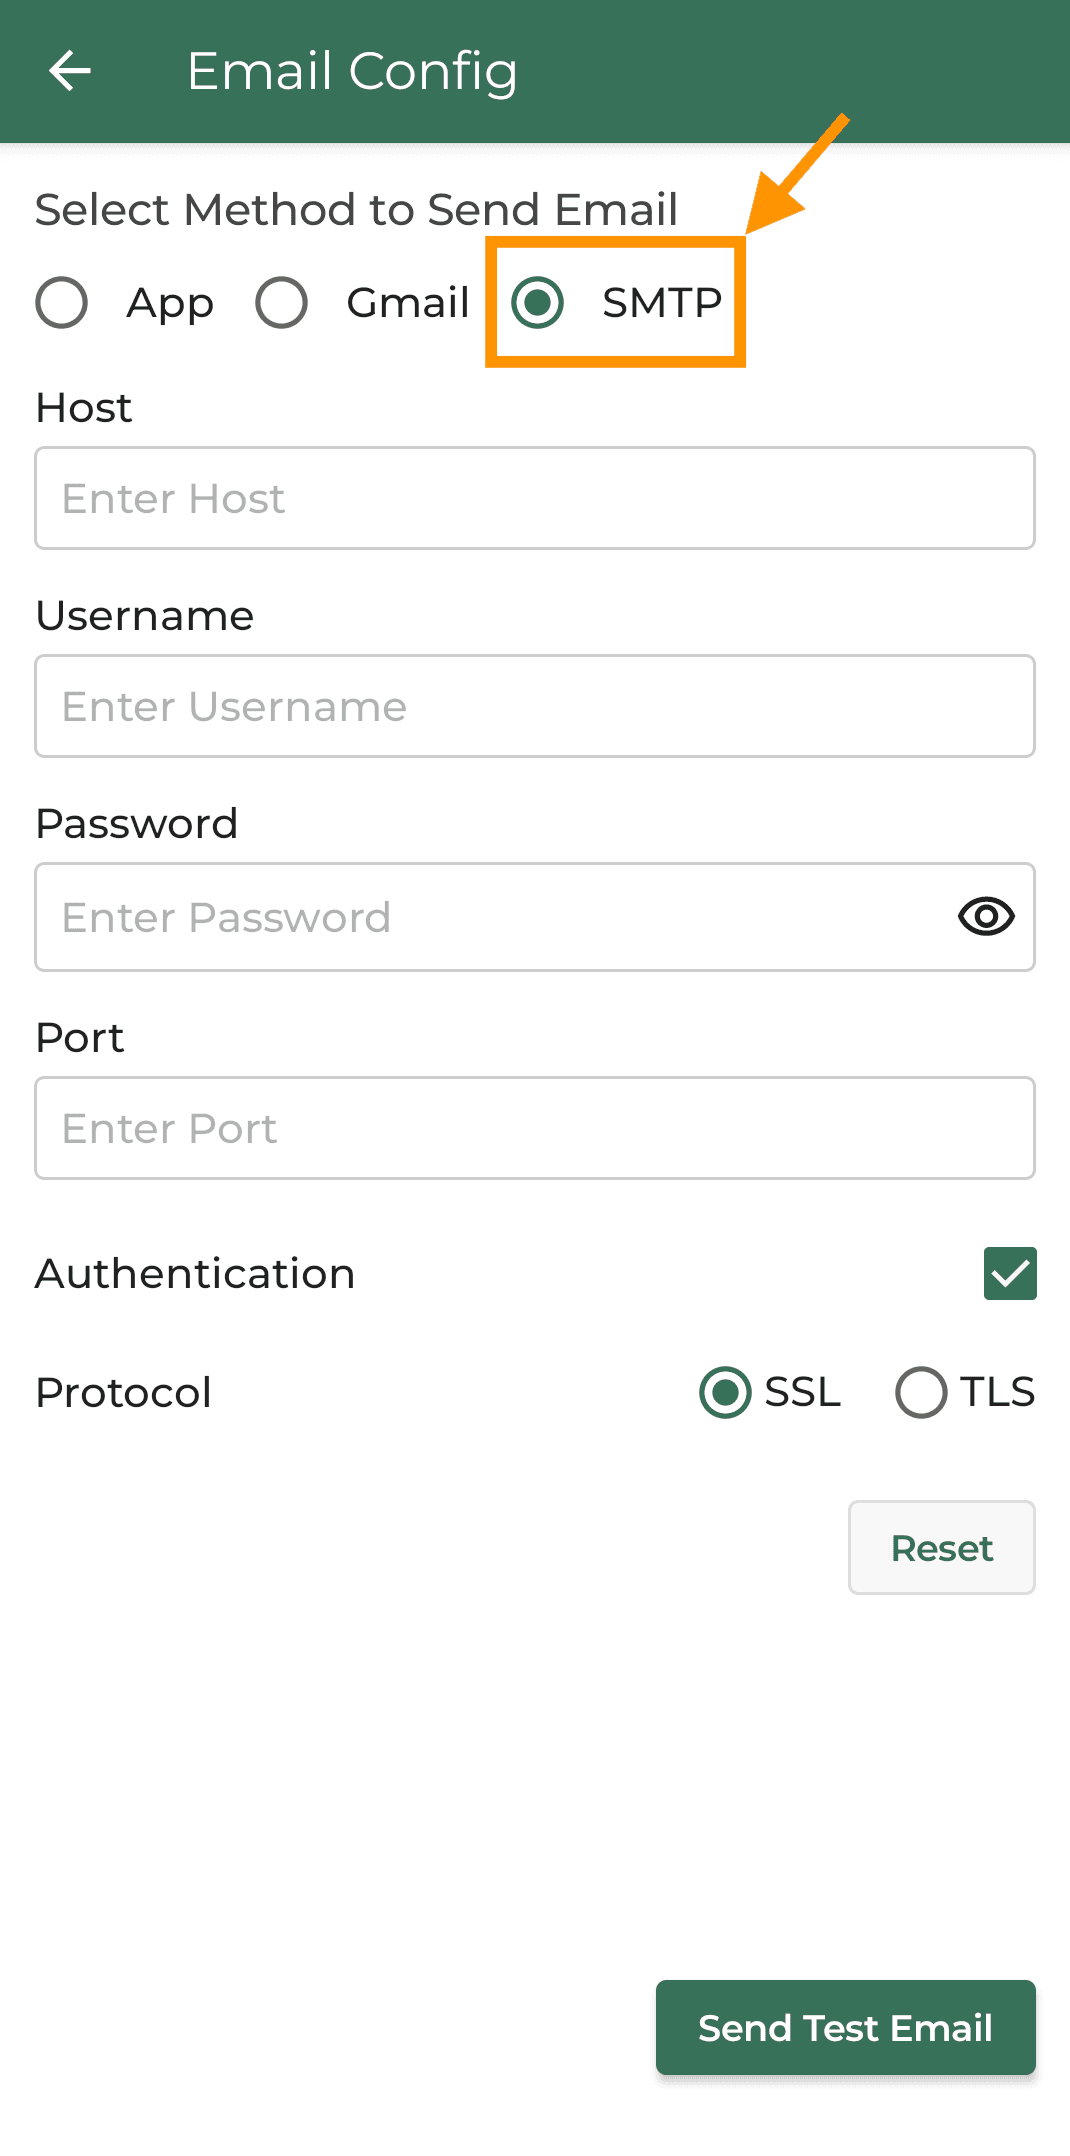
Task: Click Send Test Email
Action: [845, 2027]
